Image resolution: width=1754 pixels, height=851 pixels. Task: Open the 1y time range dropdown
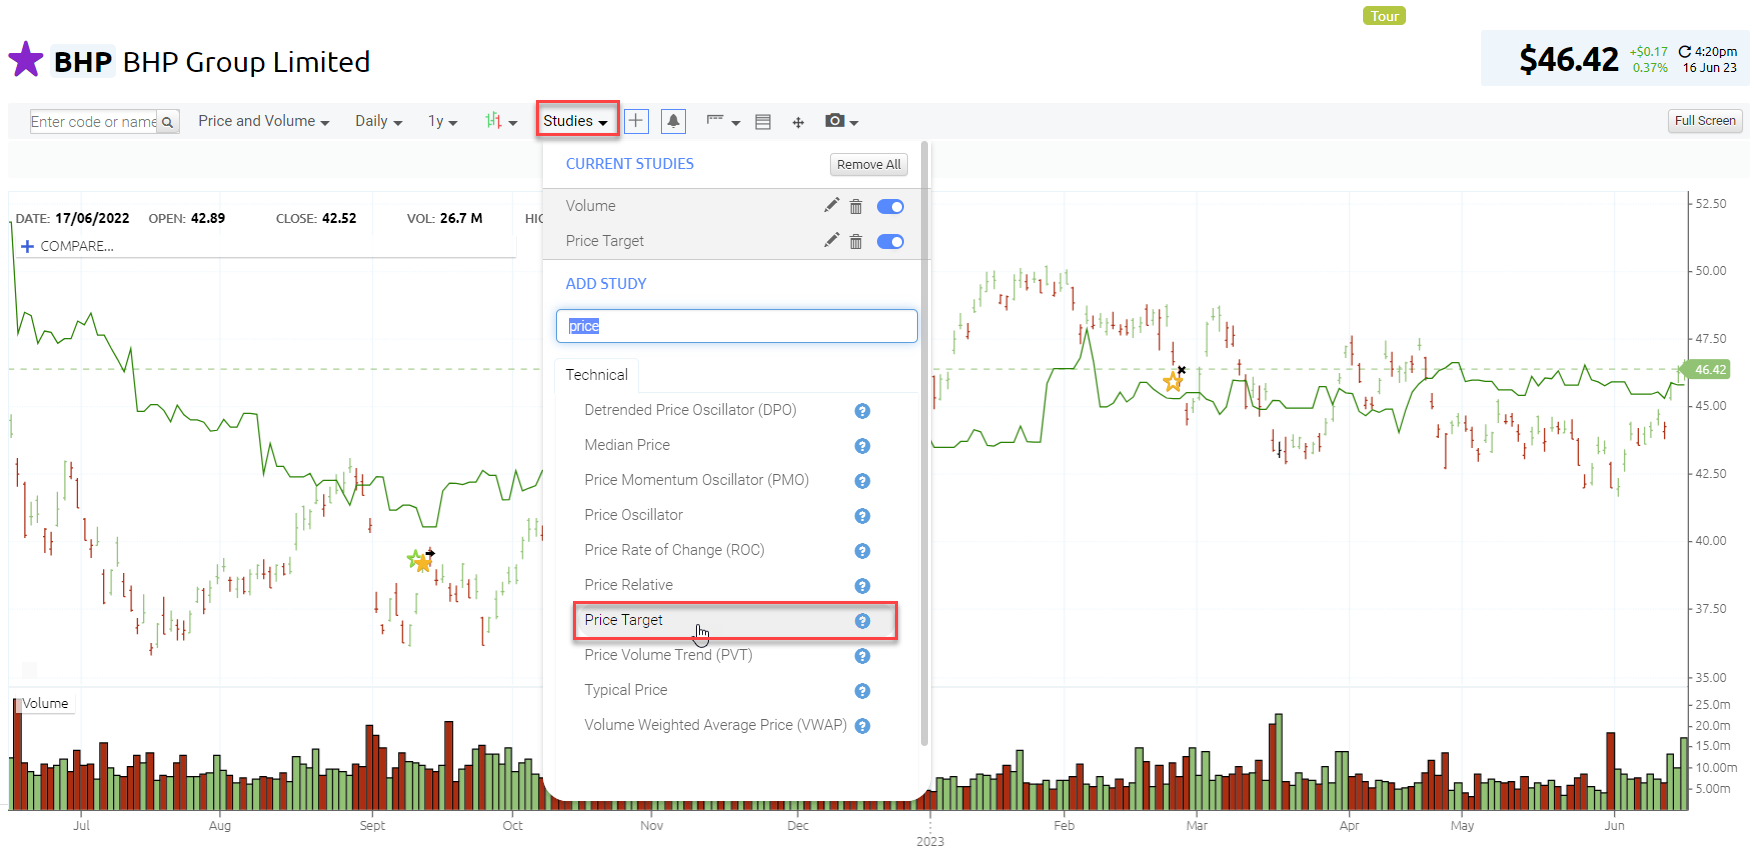442,121
